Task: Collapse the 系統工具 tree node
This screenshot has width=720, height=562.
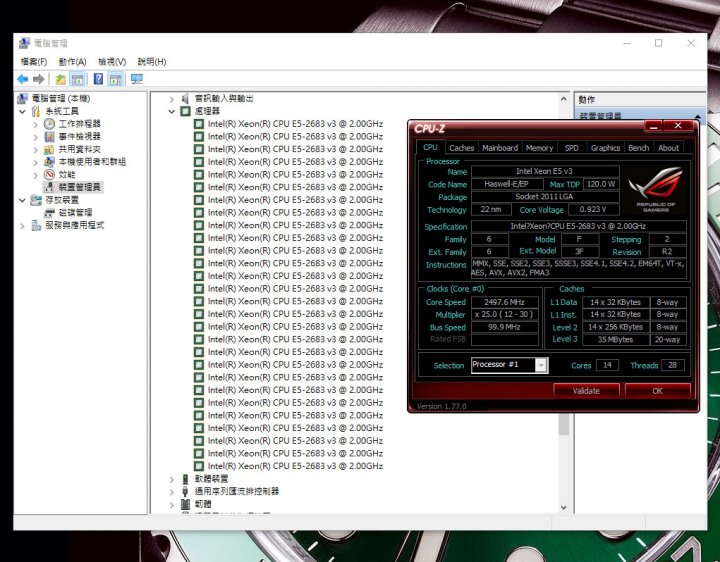Action: [22, 111]
